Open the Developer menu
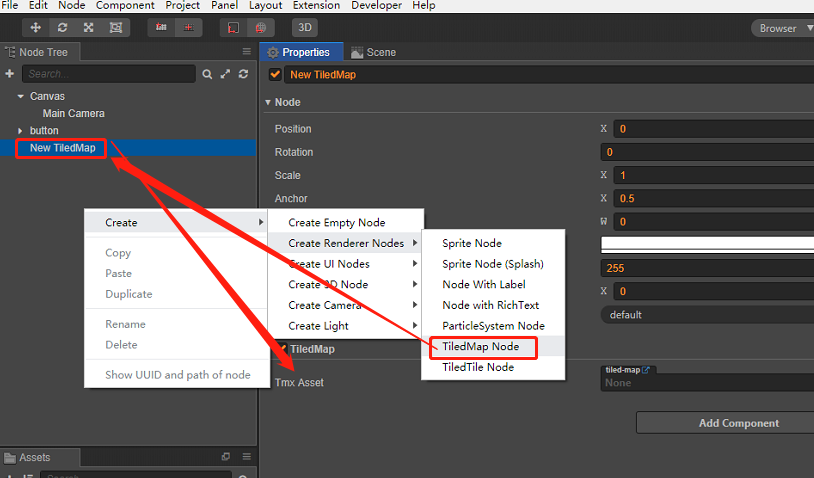Image resolution: width=814 pixels, height=478 pixels. coord(376,5)
